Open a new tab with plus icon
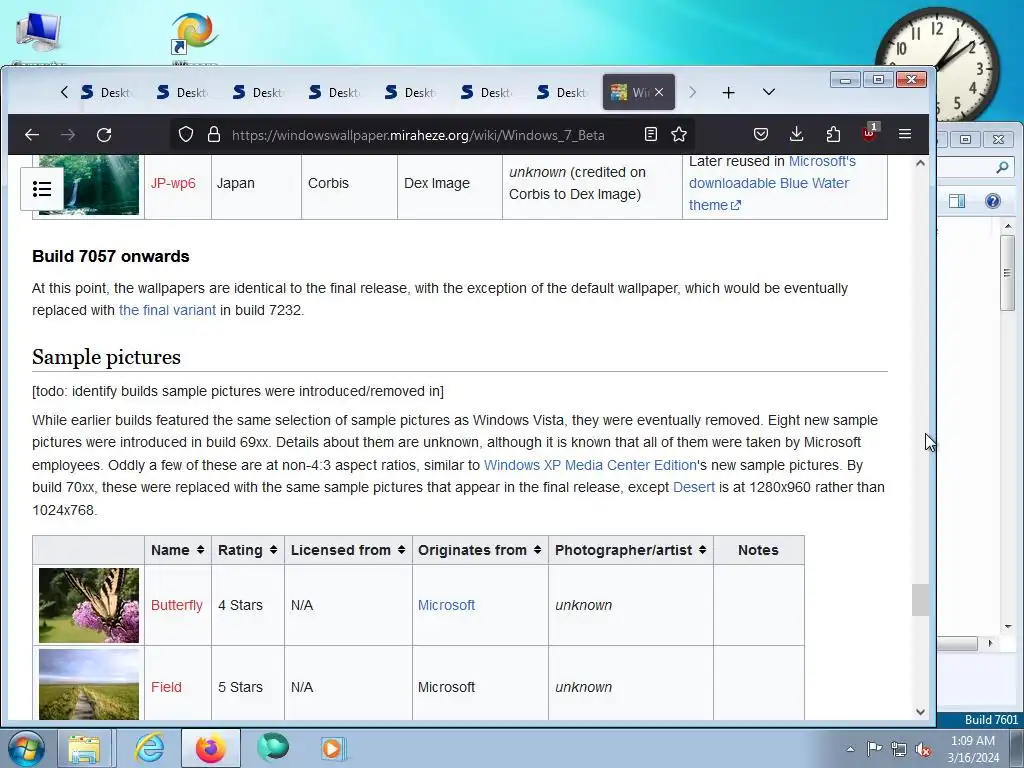 coord(729,93)
